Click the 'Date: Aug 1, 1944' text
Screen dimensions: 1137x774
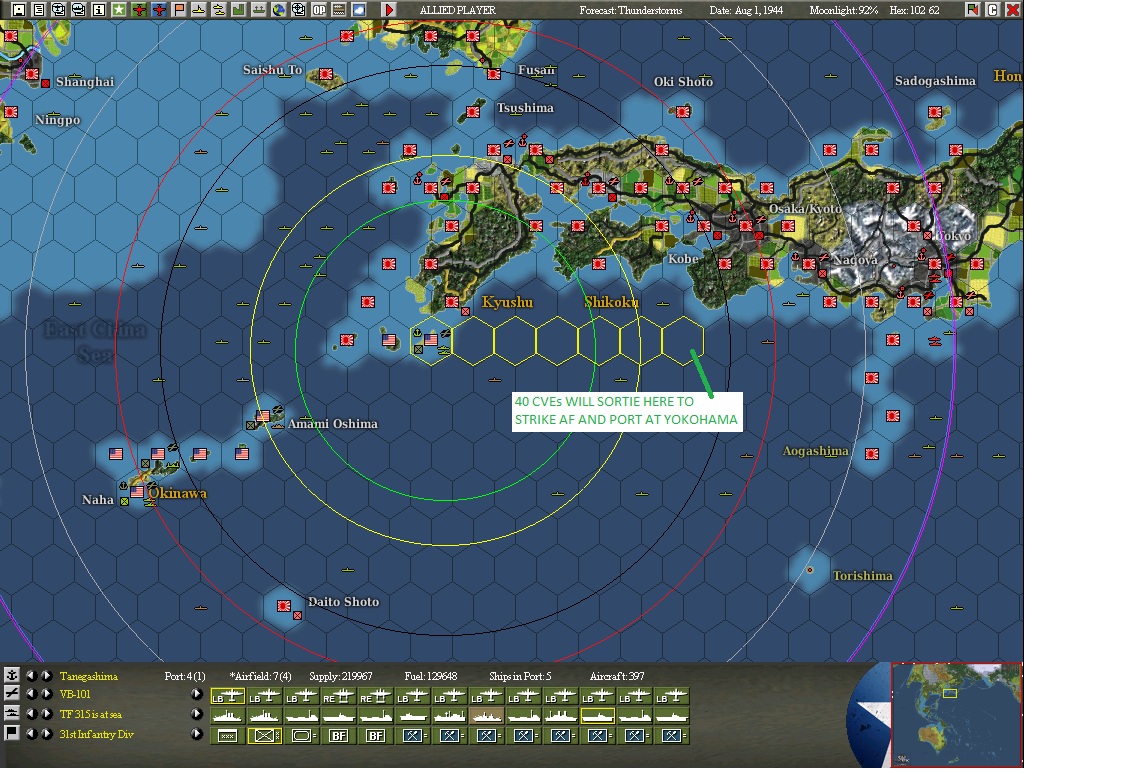746,10
